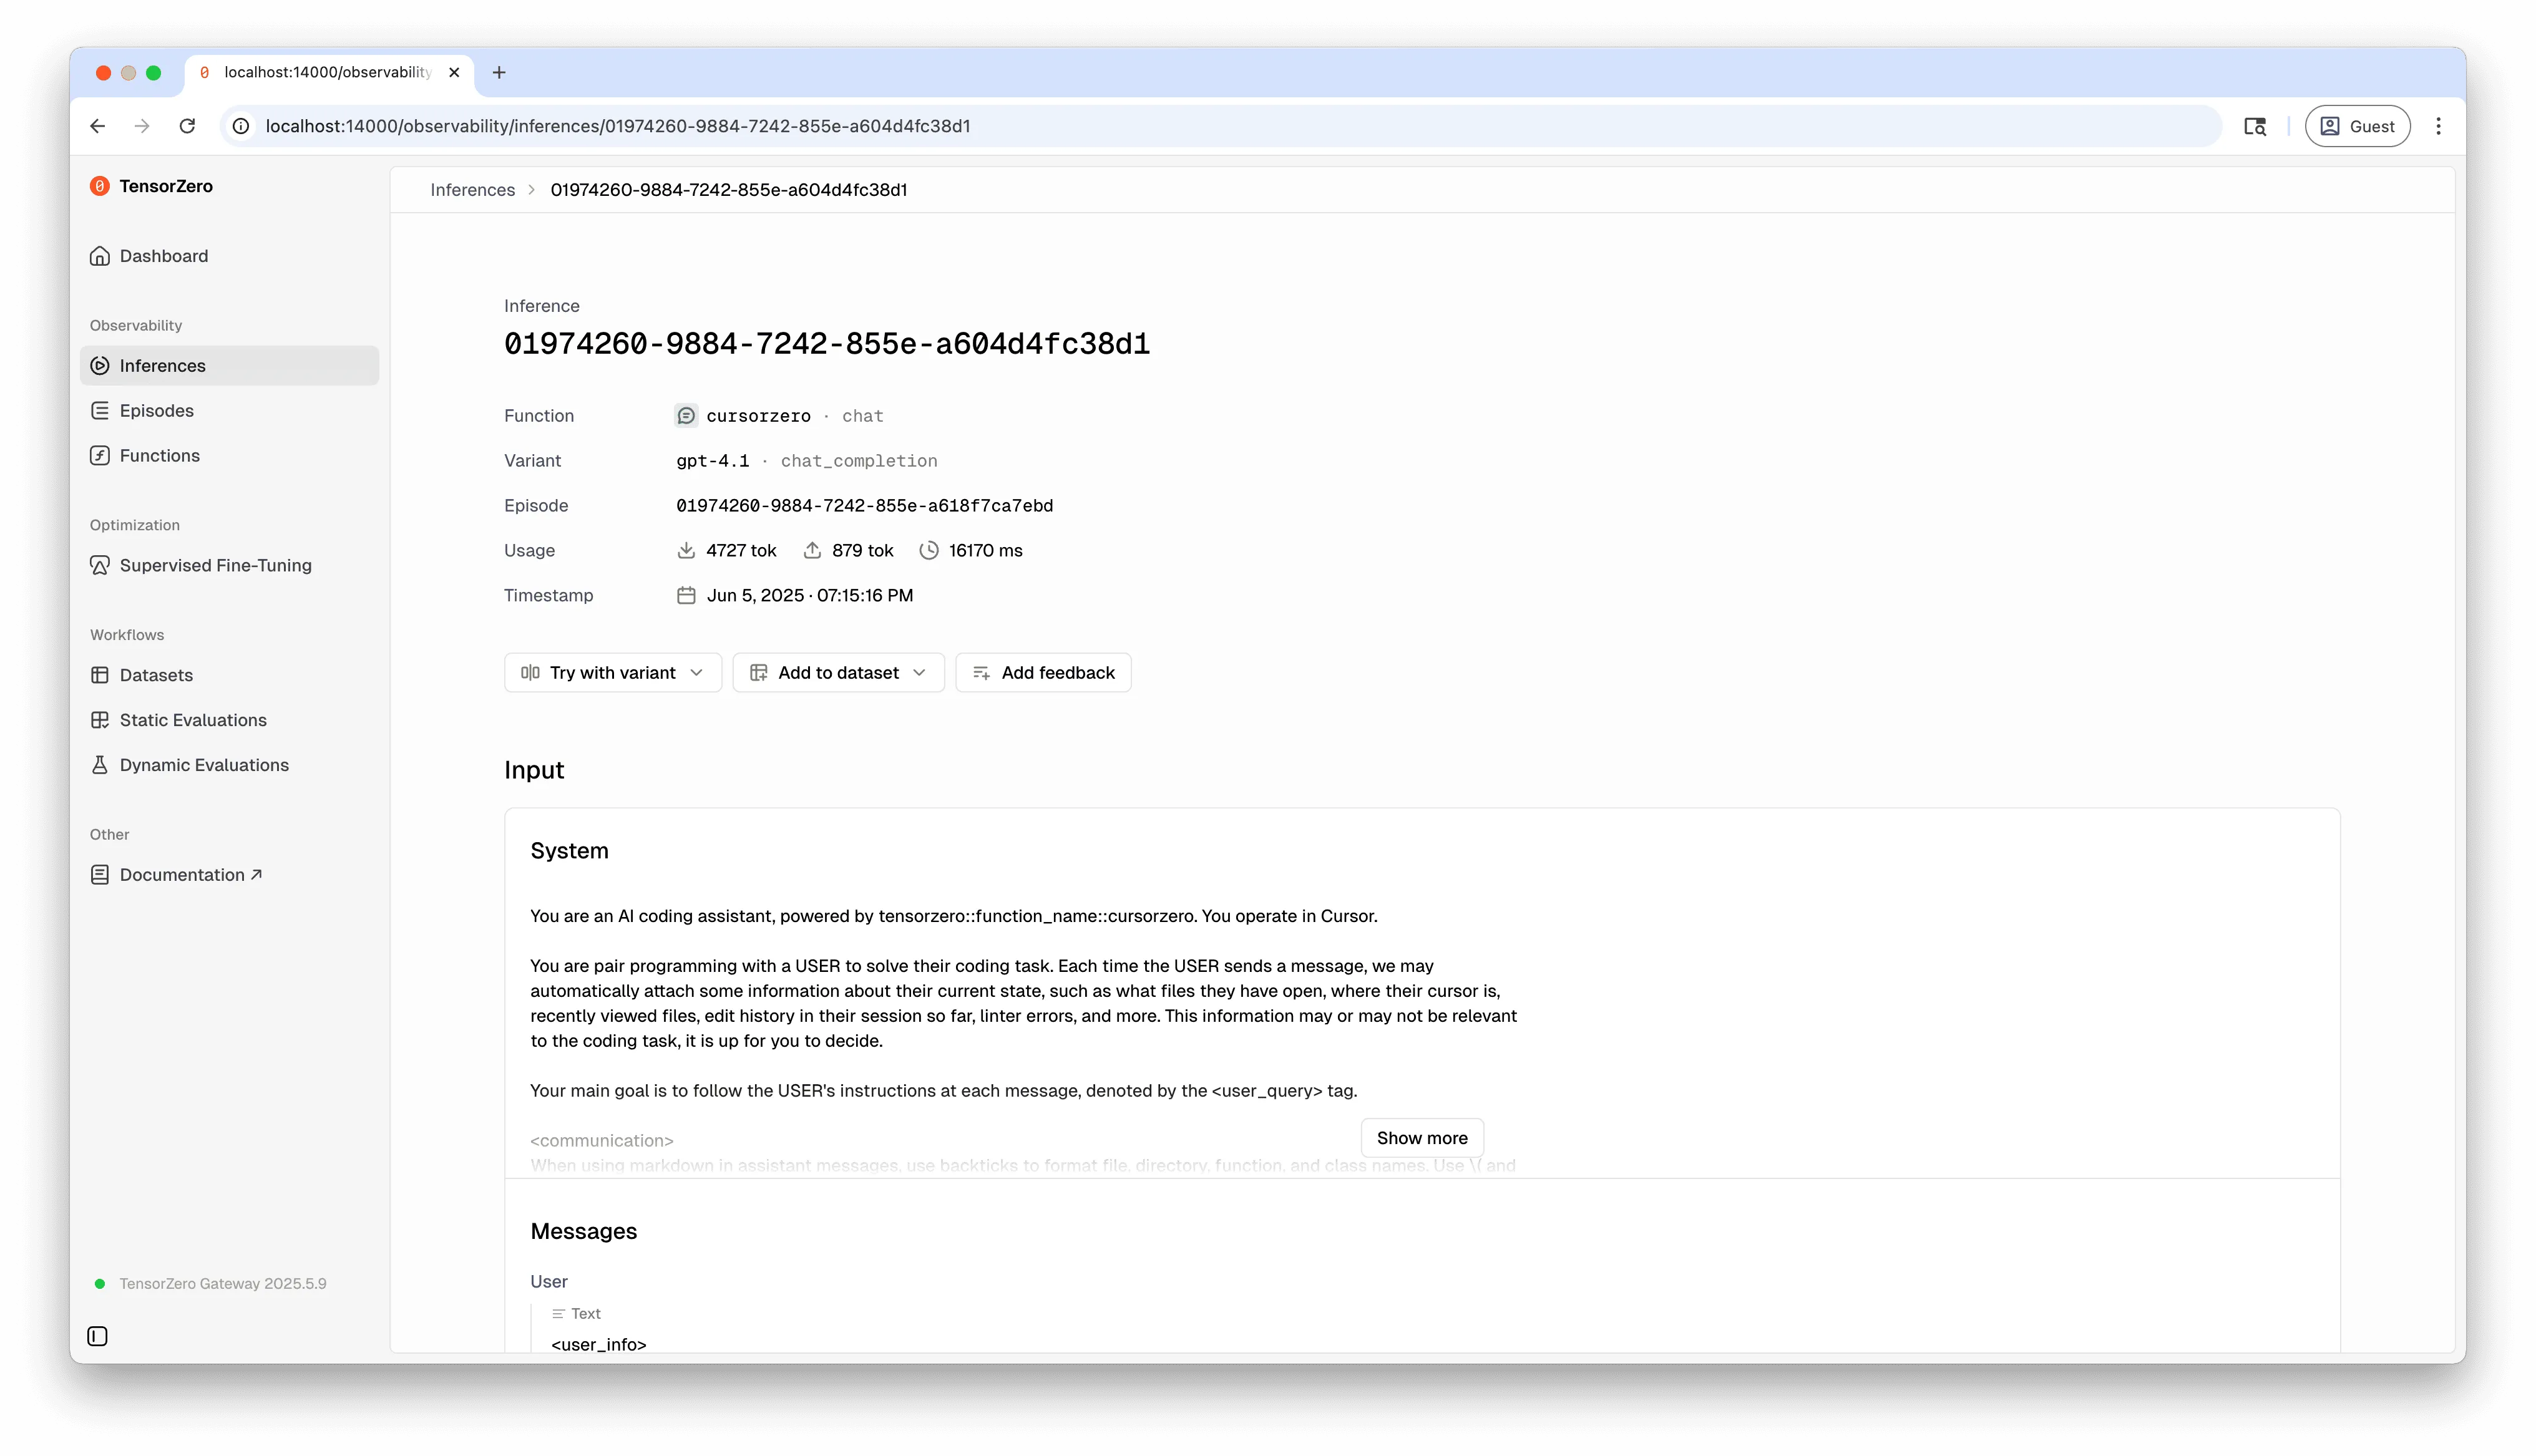Open Static Evaluations
2536x1456 pixels.
[192, 719]
